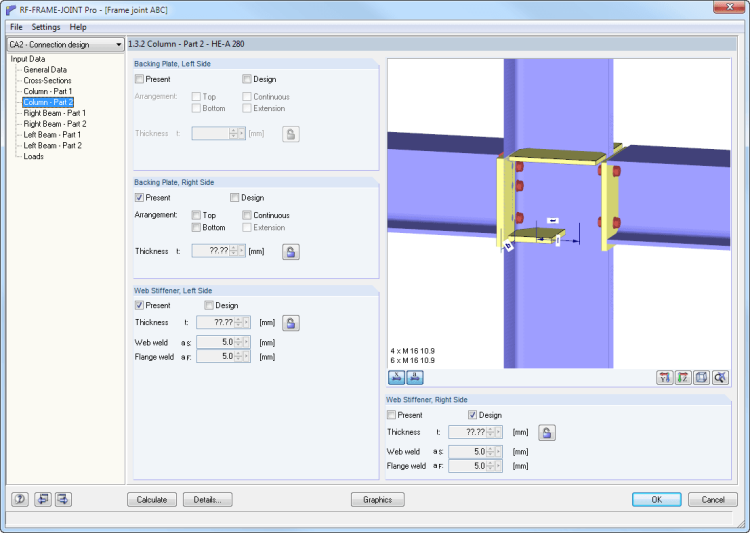
Task: Click the Graphics button
Action: click(x=377, y=499)
